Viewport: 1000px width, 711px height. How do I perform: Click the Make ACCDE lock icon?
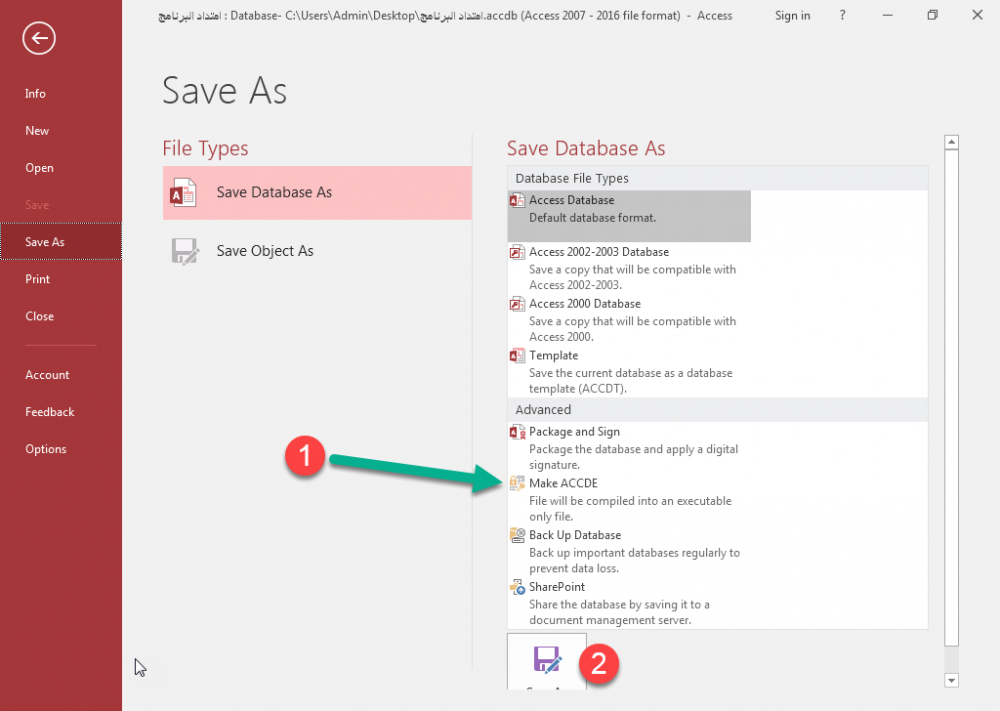[517, 484]
